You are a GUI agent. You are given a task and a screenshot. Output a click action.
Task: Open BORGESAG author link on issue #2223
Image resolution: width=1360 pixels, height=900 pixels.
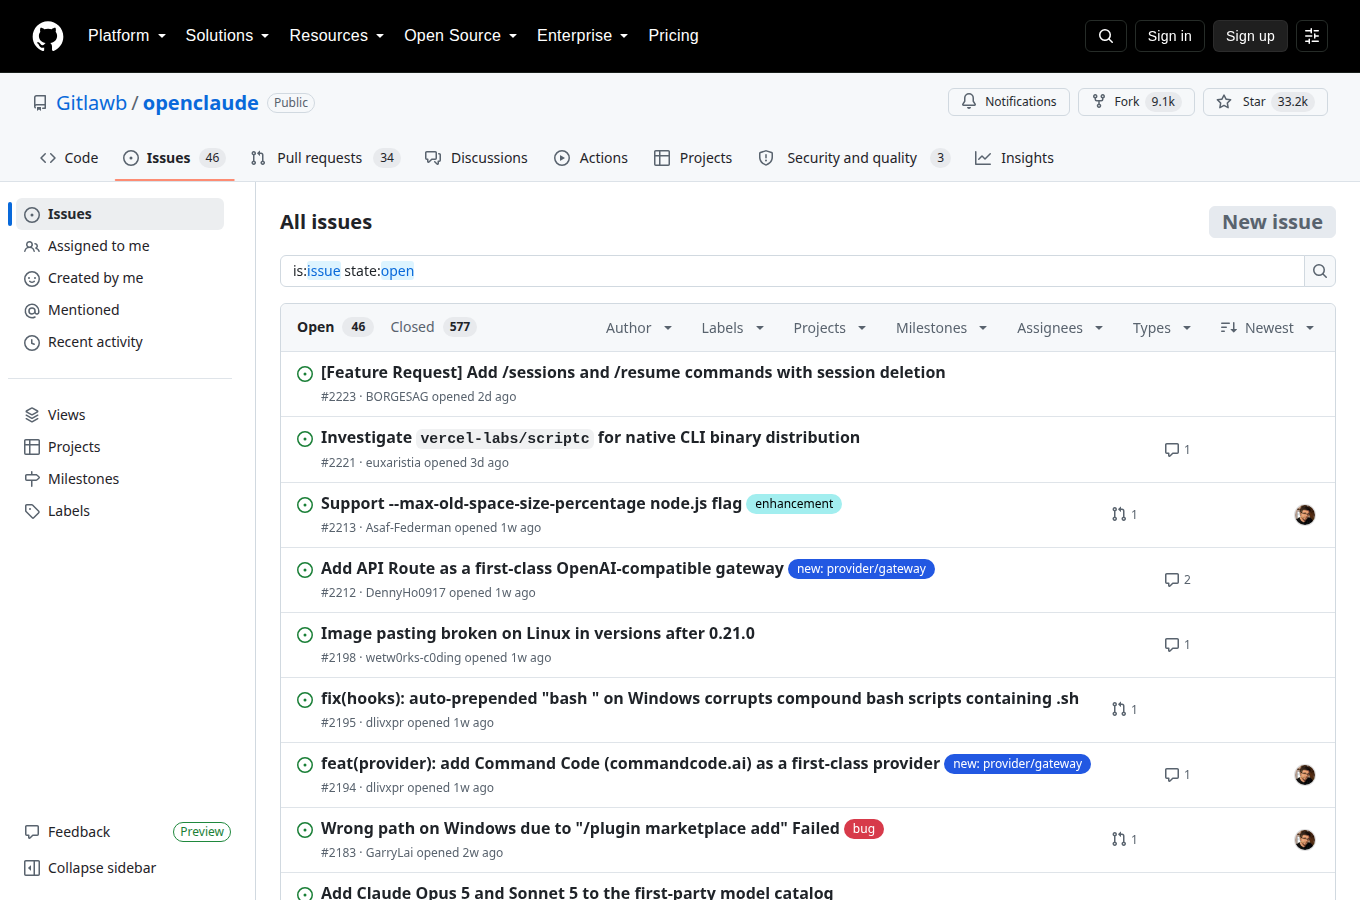397,397
